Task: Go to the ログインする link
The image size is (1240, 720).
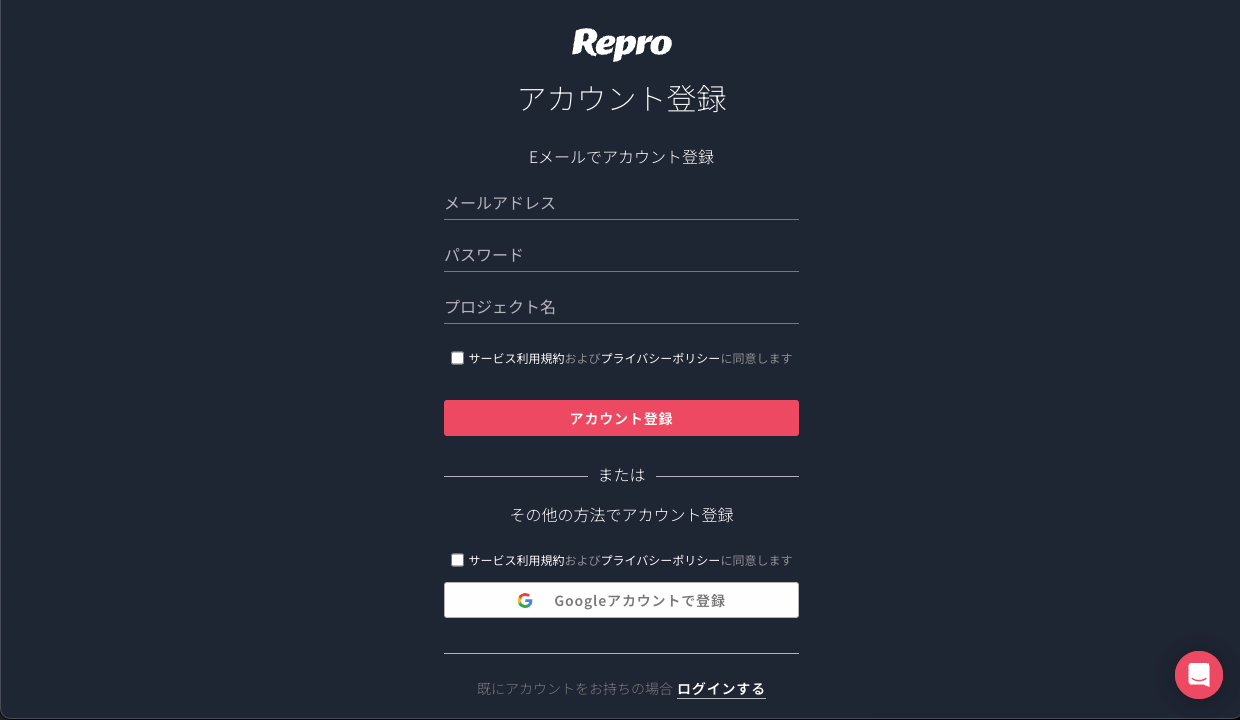Action: click(x=721, y=688)
